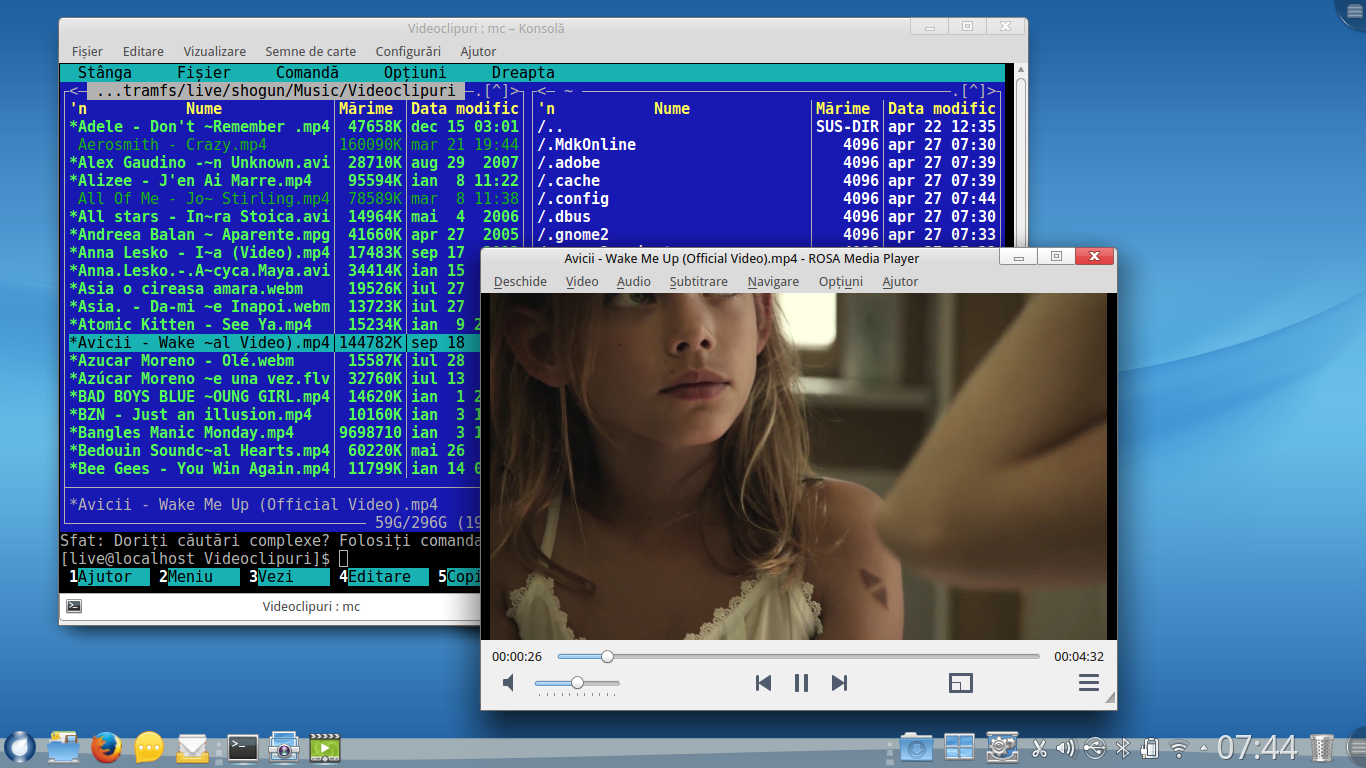Click the 4 Editare function key button
1366x768 pixels.
[383, 577]
